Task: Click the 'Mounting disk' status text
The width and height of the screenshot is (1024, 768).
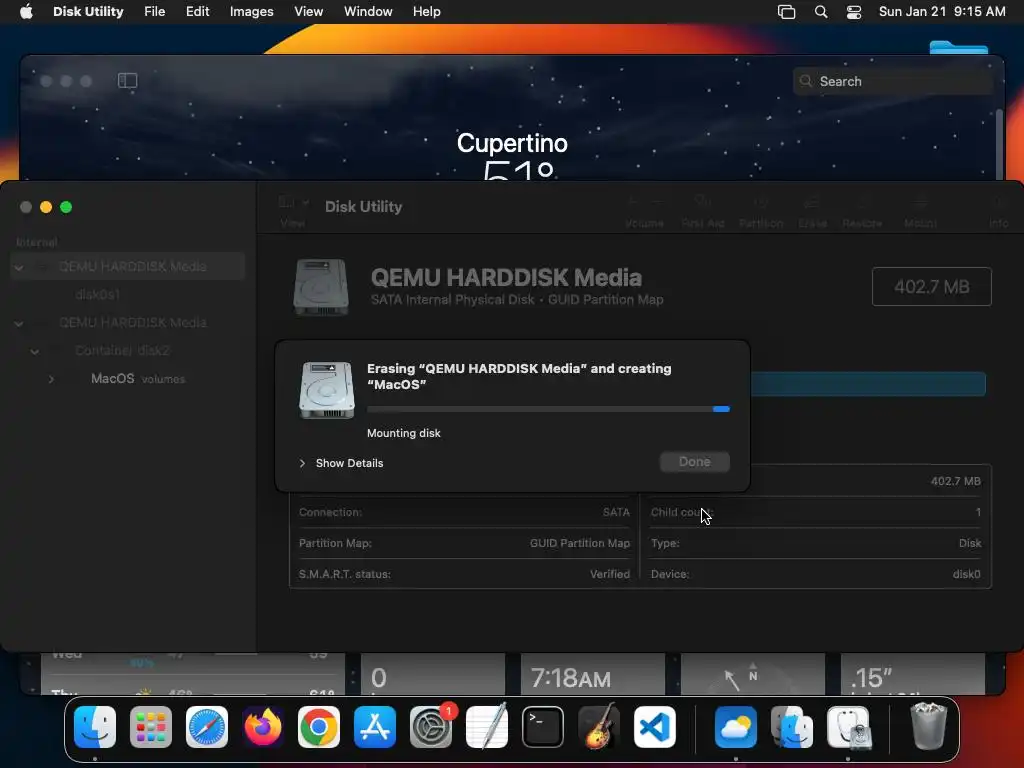Action: (404, 433)
